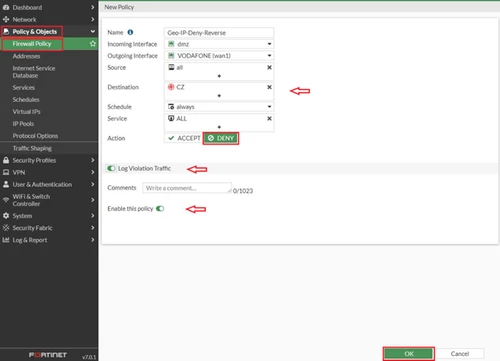The width and height of the screenshot is (500, 361).
Task: Click the policy Name input field
Action: coord(219,33)
